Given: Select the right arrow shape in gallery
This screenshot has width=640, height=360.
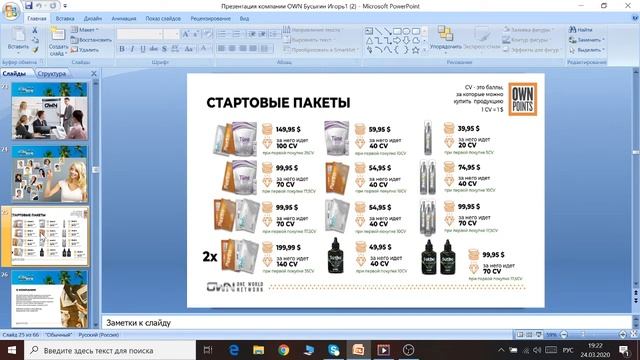Looking at the screenshot, I should [397, 40].
